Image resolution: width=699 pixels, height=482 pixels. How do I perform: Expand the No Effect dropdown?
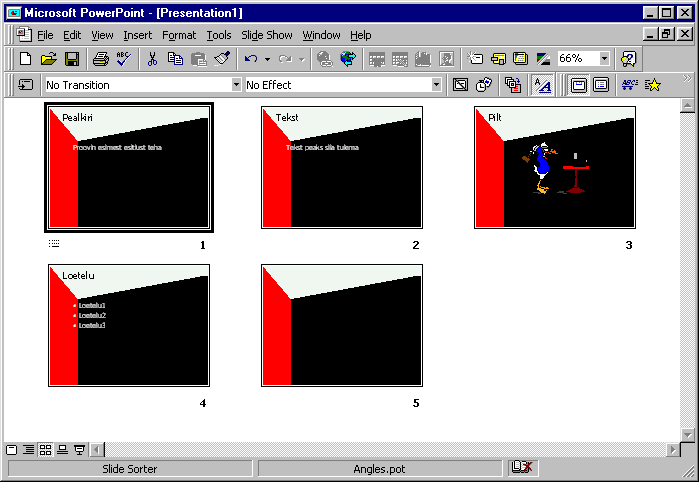(436, 85)
